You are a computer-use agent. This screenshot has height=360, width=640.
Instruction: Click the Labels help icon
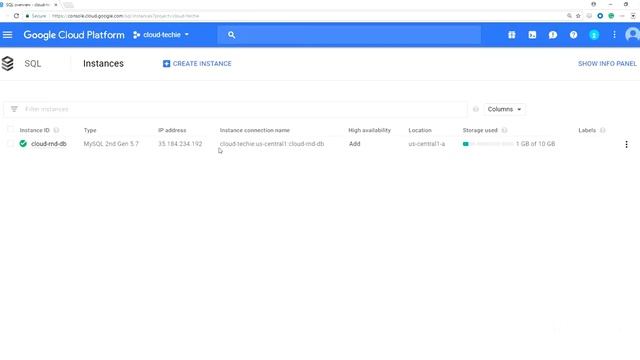pos(602,130)
